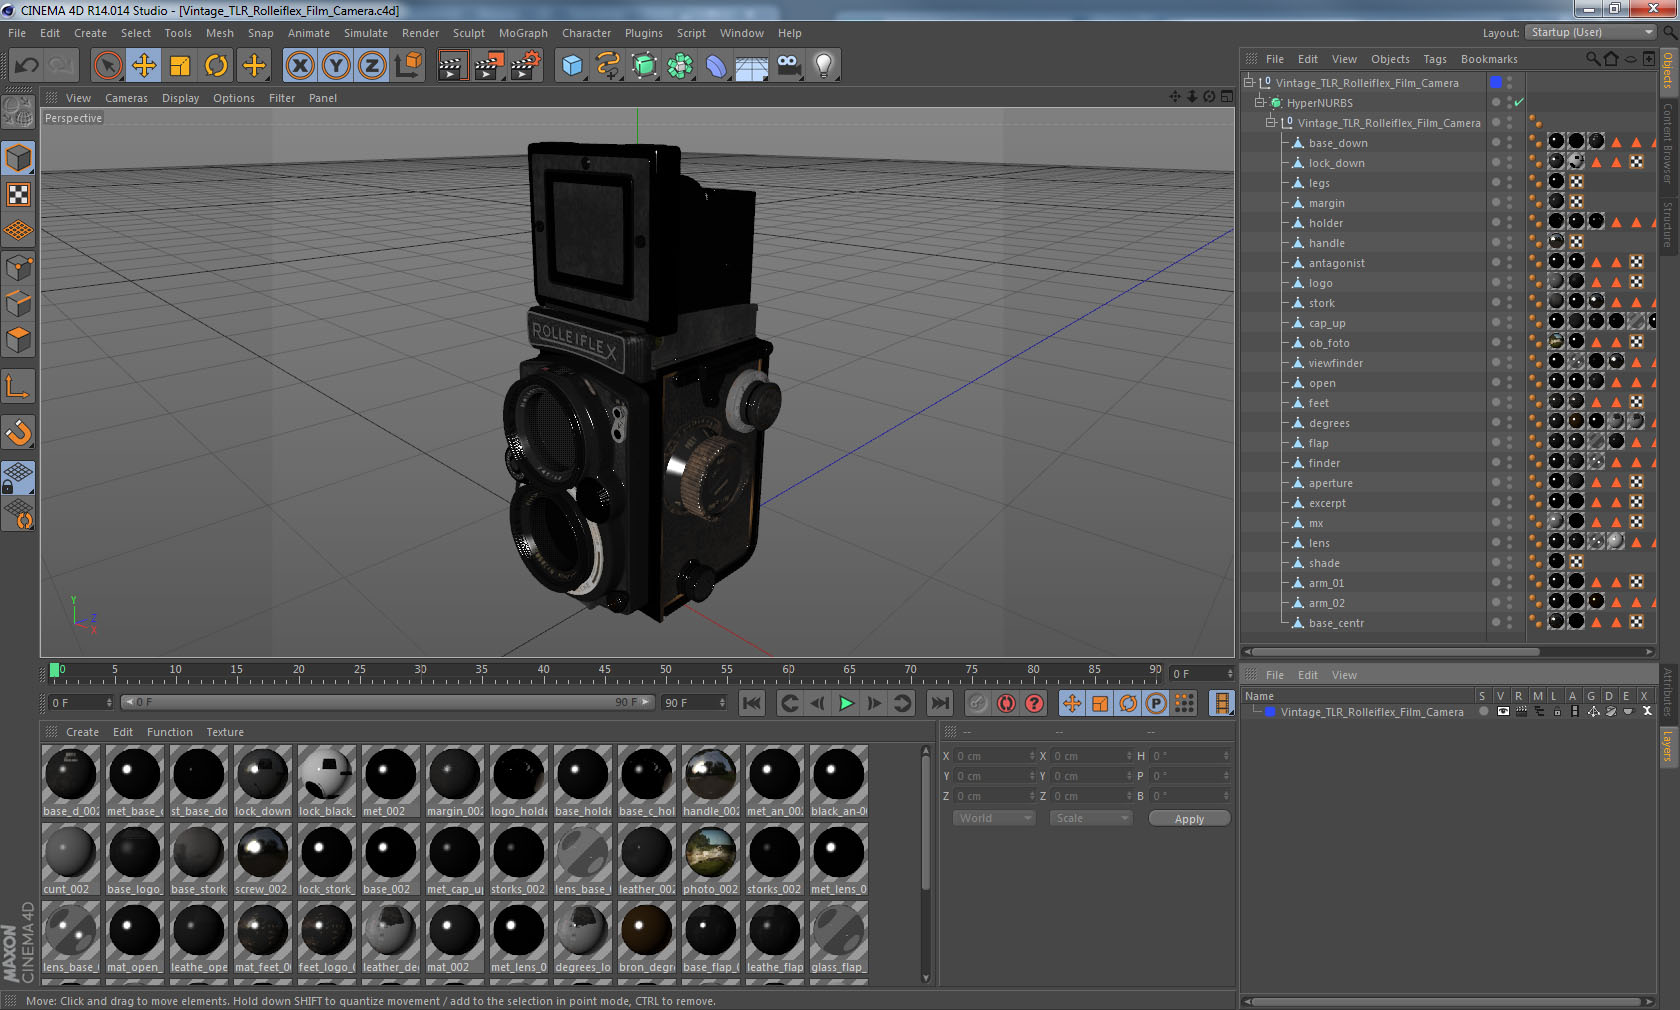Open the Material Manager Texture menu
Screen dimensions: 1680x1010
coord(225,732)
